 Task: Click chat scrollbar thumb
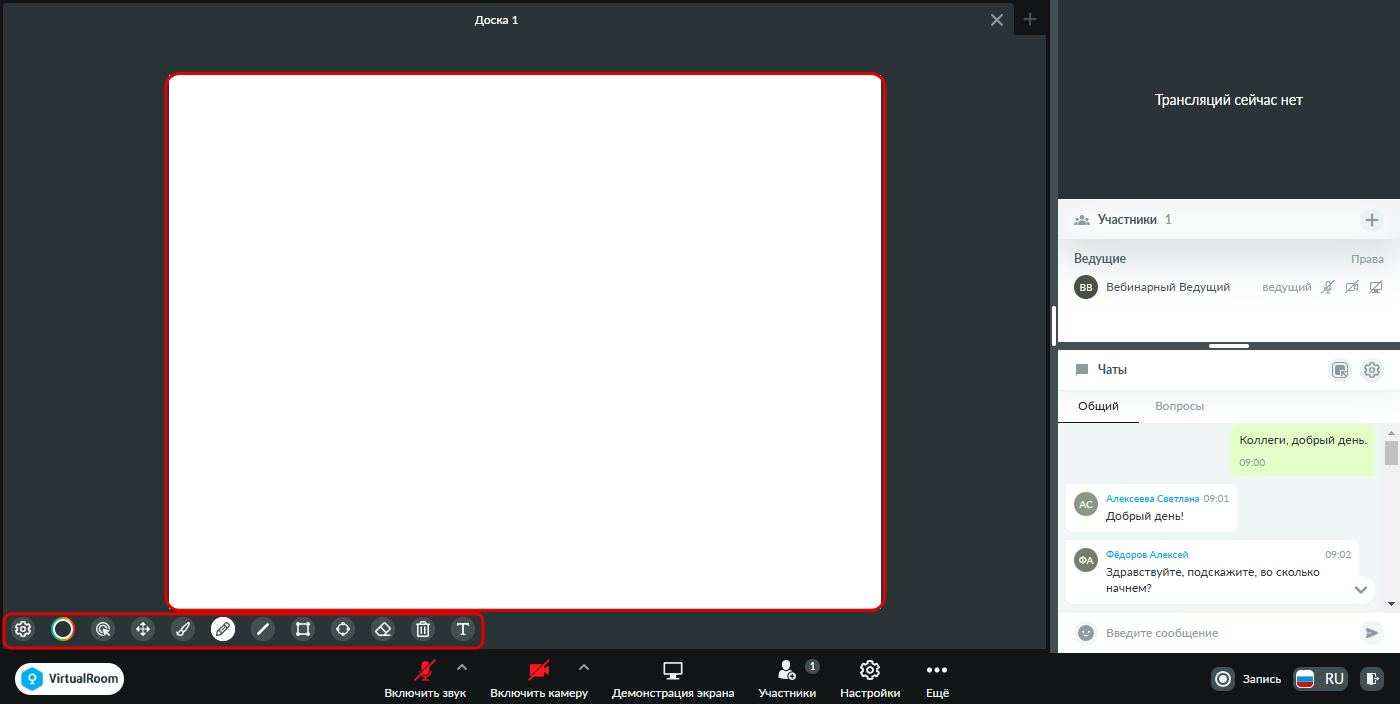pos(1391,453)
